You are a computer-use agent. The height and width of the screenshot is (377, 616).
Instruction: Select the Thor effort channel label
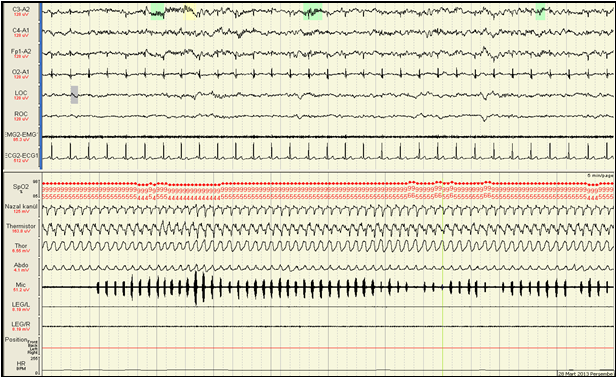[21, 246]
